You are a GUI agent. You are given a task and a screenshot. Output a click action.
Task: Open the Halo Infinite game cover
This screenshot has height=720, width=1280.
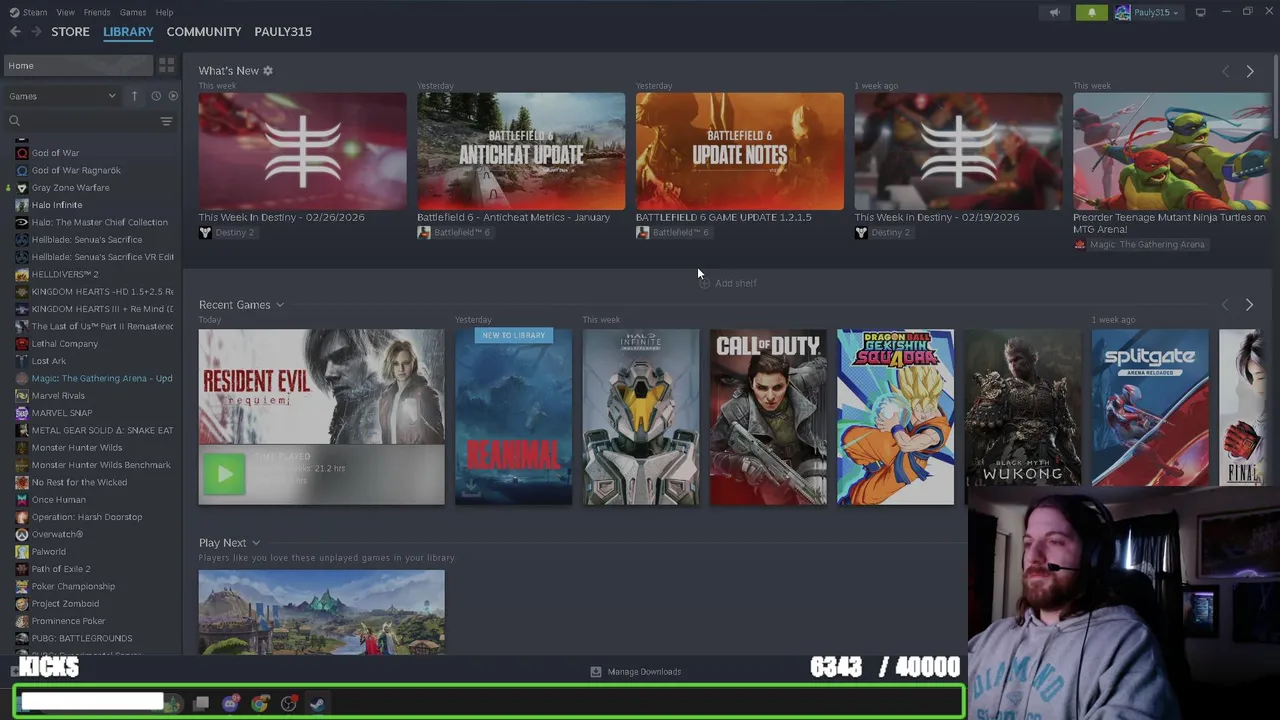(x=641, y=417)
